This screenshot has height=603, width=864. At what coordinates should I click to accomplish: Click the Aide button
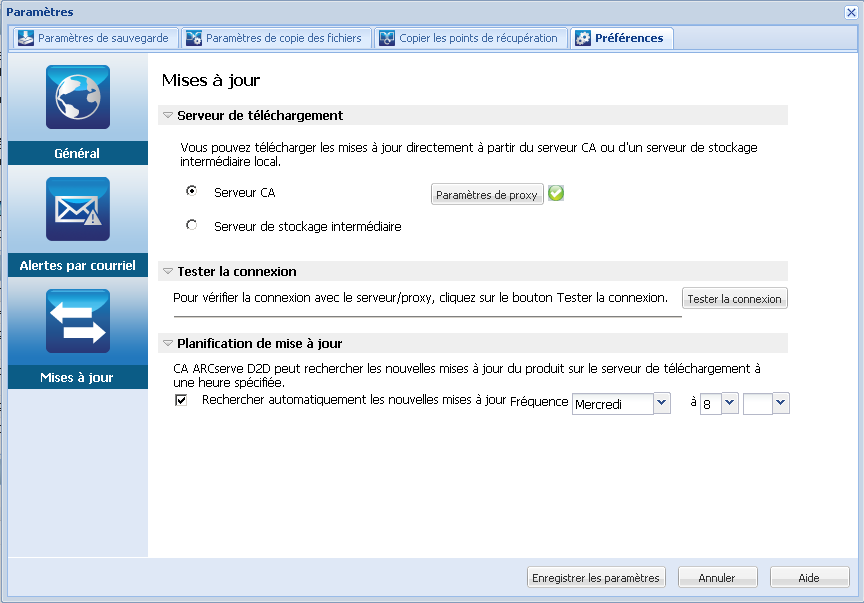809,578
